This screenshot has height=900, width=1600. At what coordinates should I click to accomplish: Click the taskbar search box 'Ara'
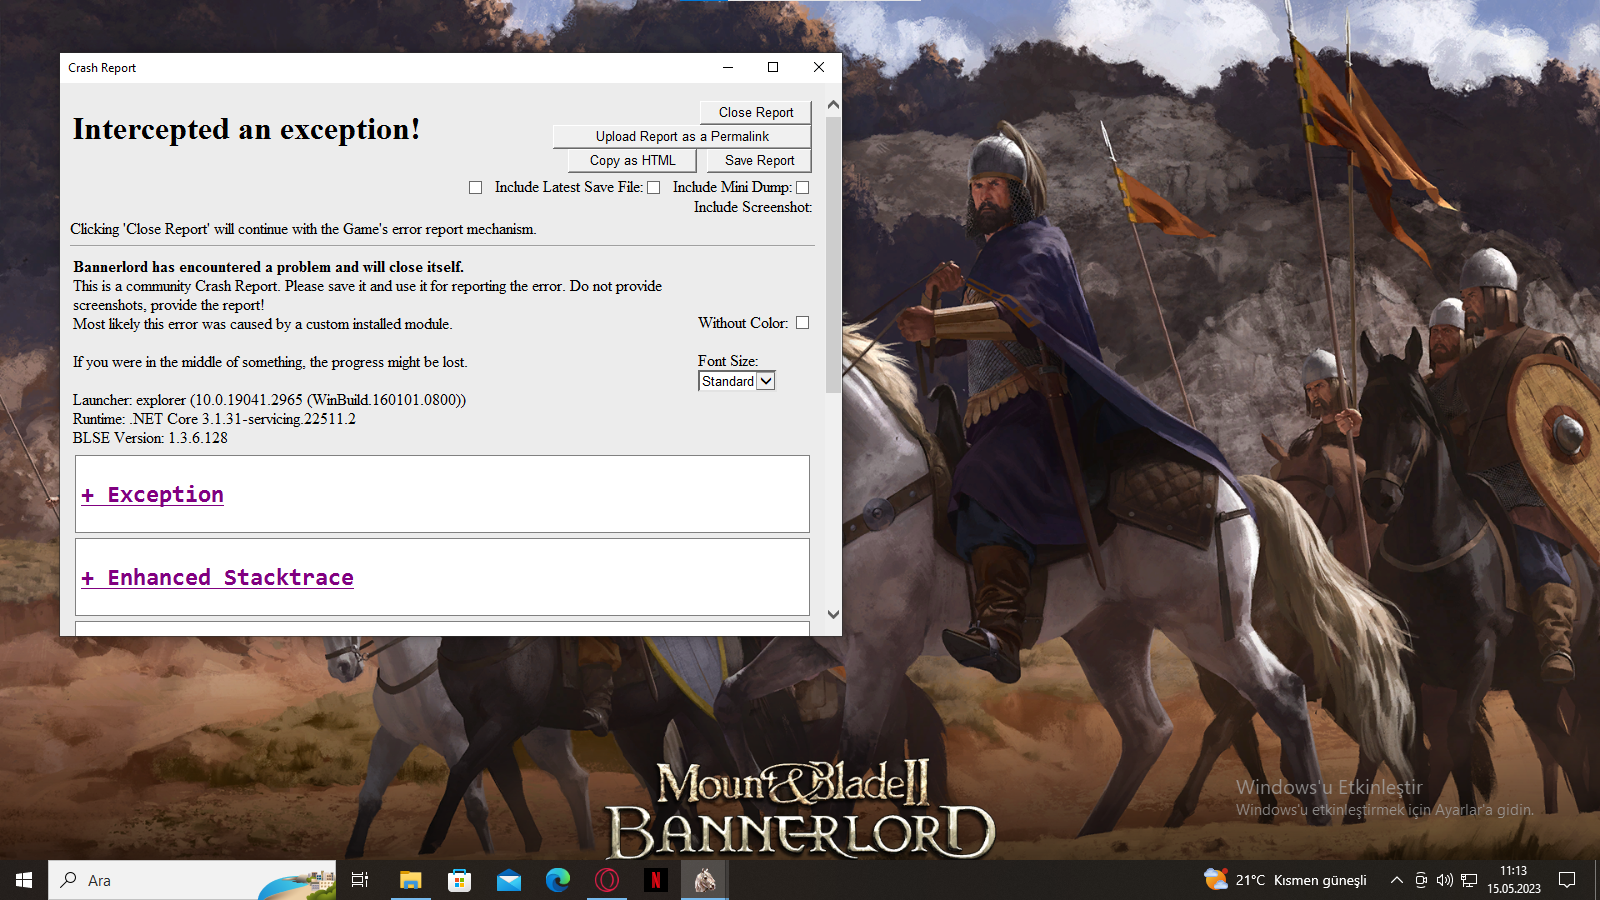coord(192,880)
